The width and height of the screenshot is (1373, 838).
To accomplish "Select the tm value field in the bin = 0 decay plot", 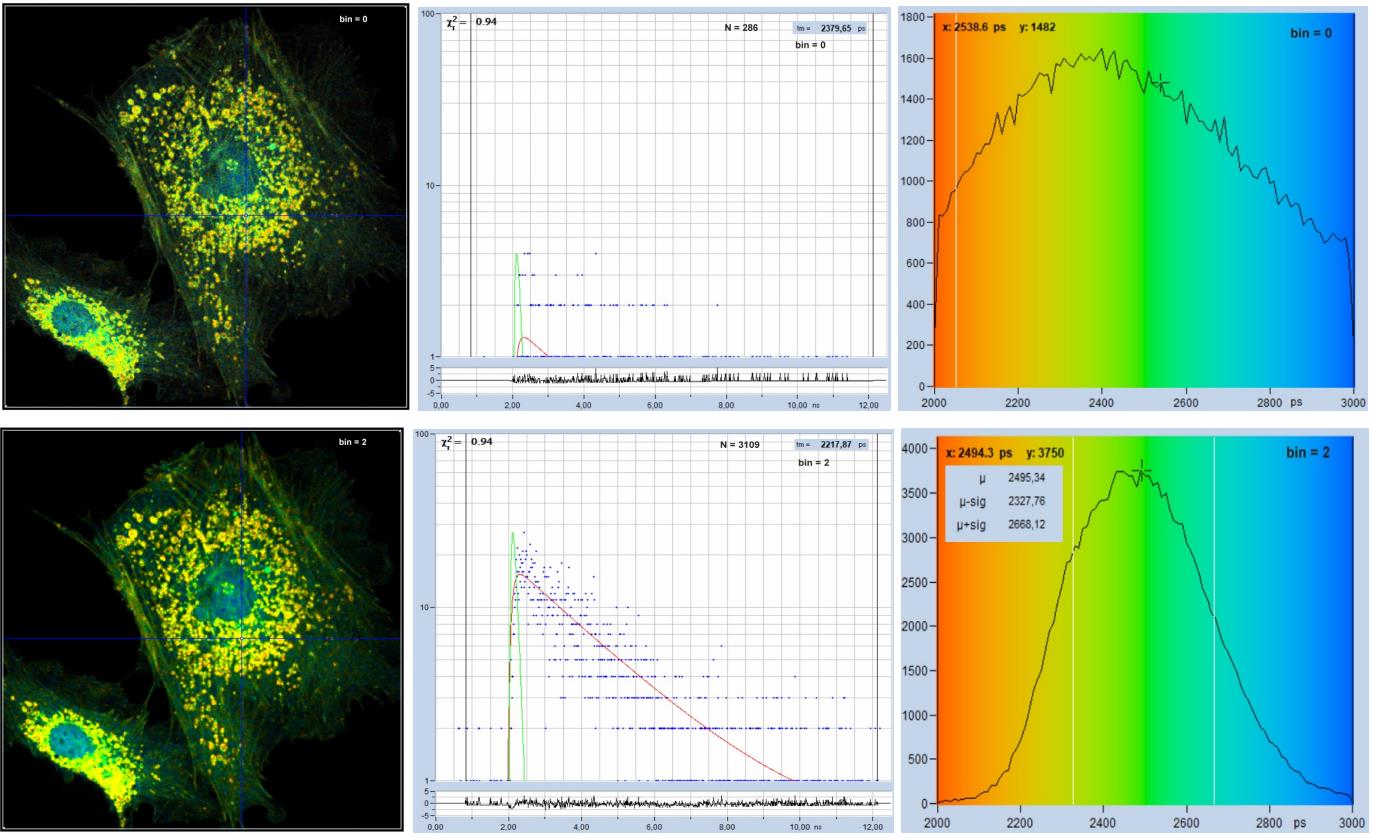I will click(831, 29).
